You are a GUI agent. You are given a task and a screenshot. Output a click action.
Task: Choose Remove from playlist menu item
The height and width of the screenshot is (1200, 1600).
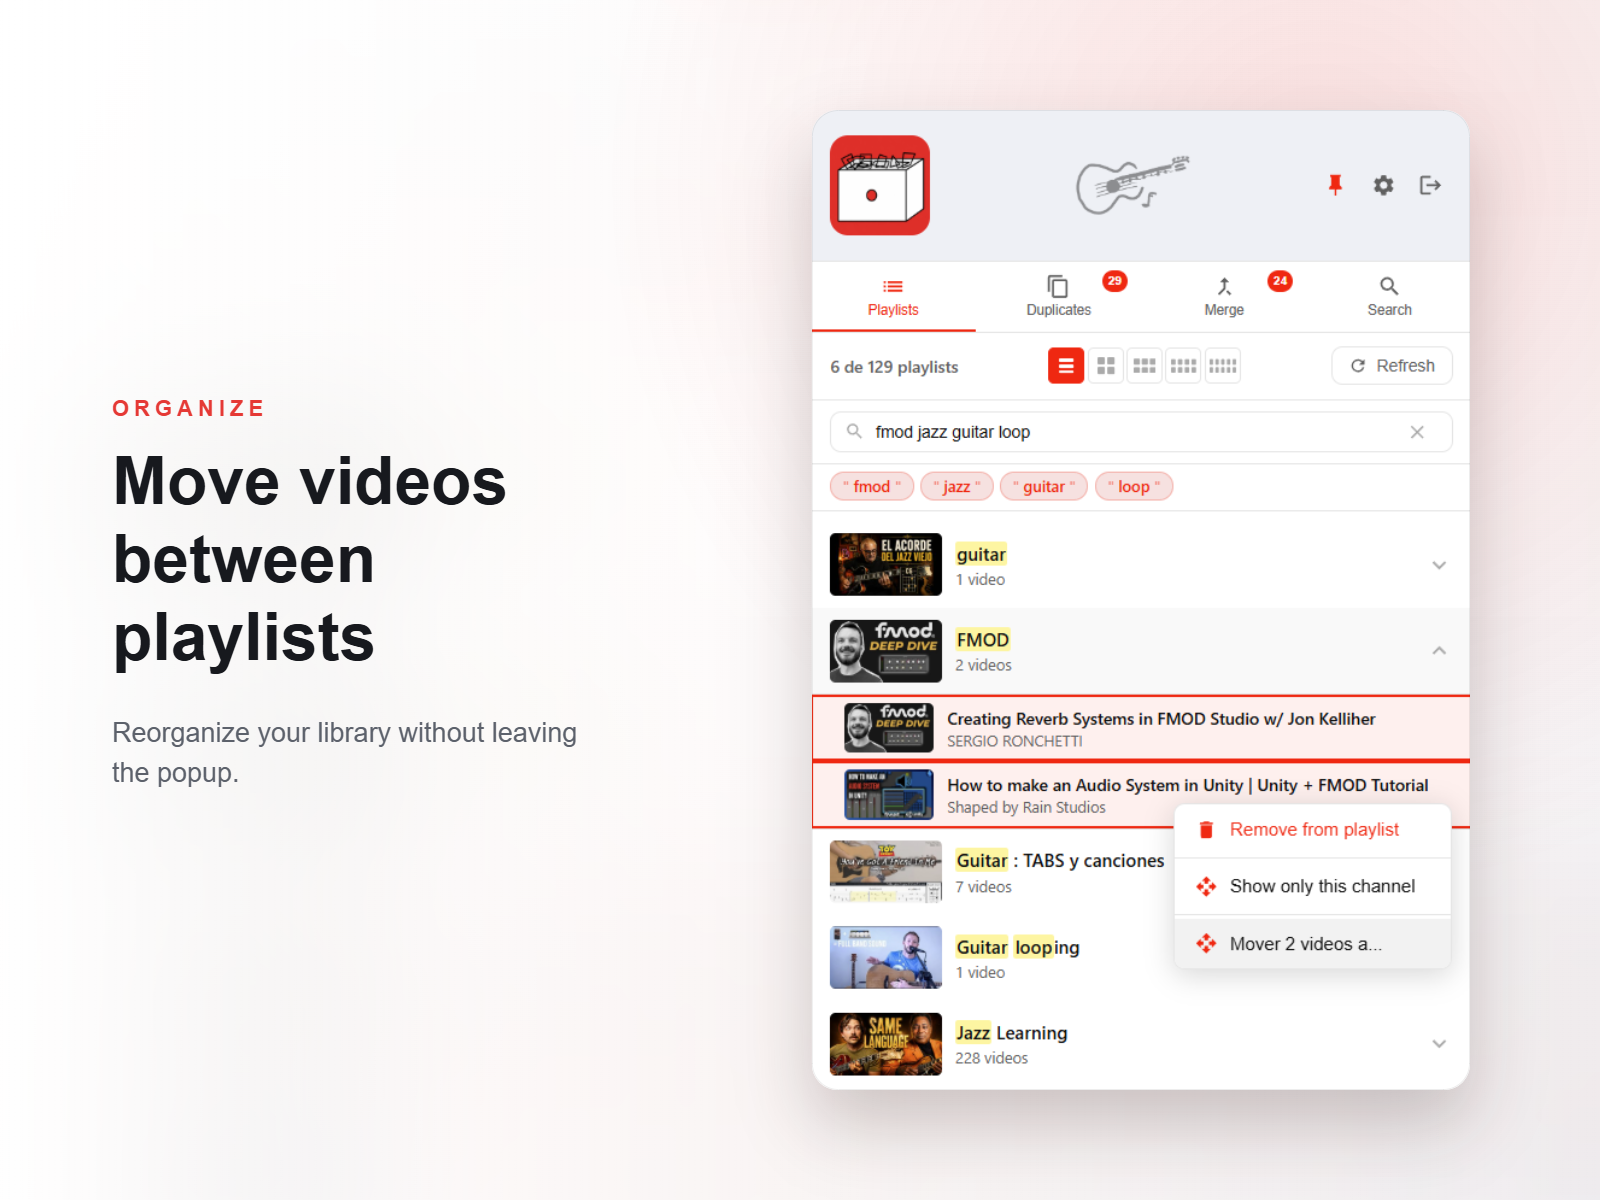click(x=1313, y=830)
